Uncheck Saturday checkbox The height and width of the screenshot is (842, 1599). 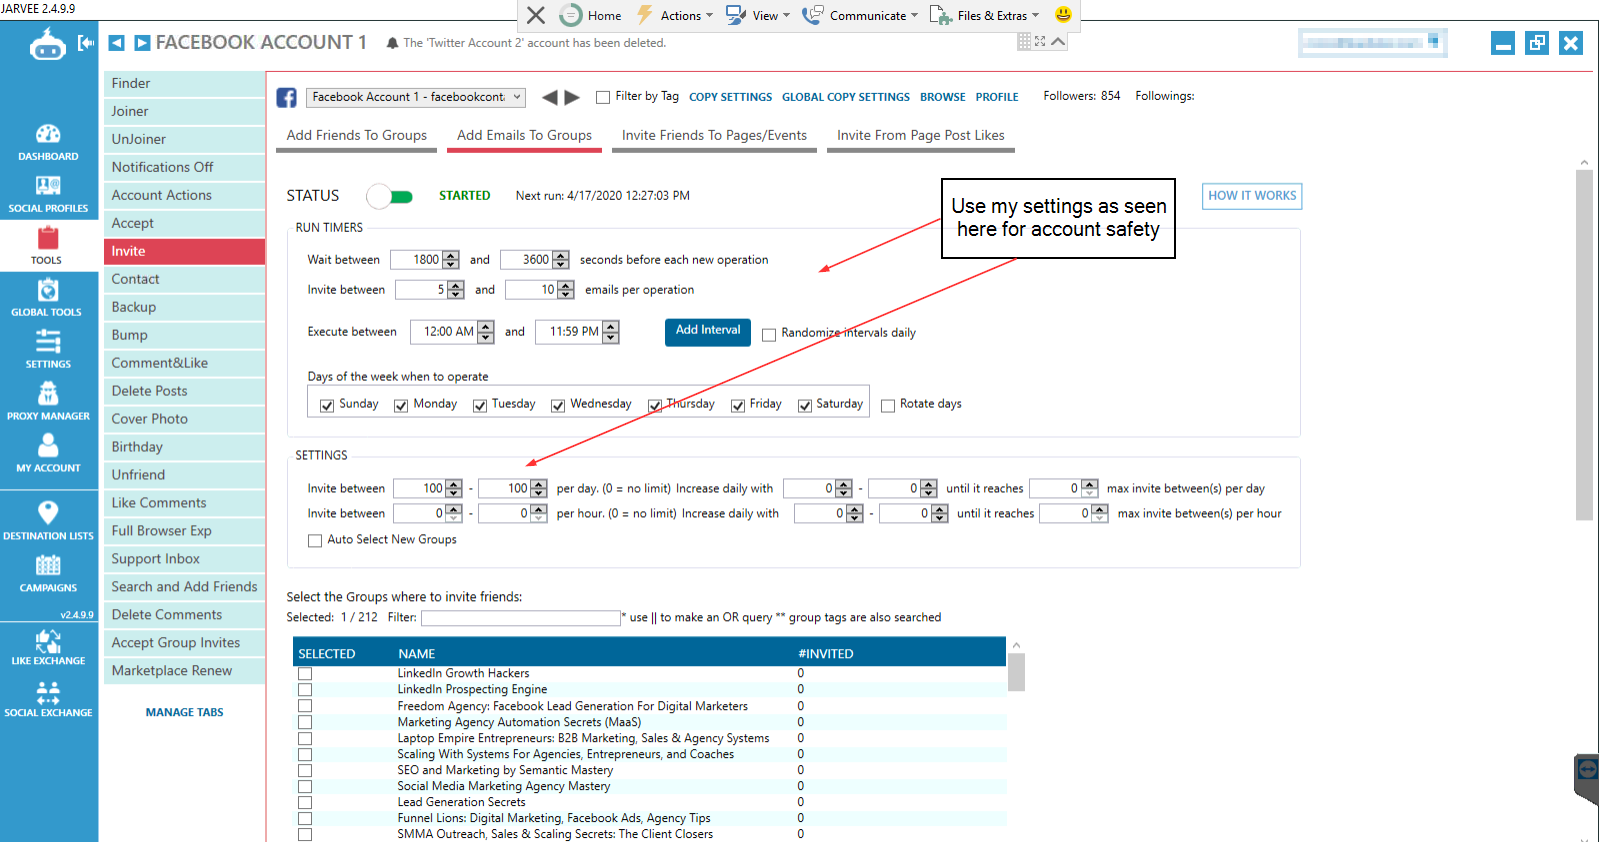tap(805, 405)
